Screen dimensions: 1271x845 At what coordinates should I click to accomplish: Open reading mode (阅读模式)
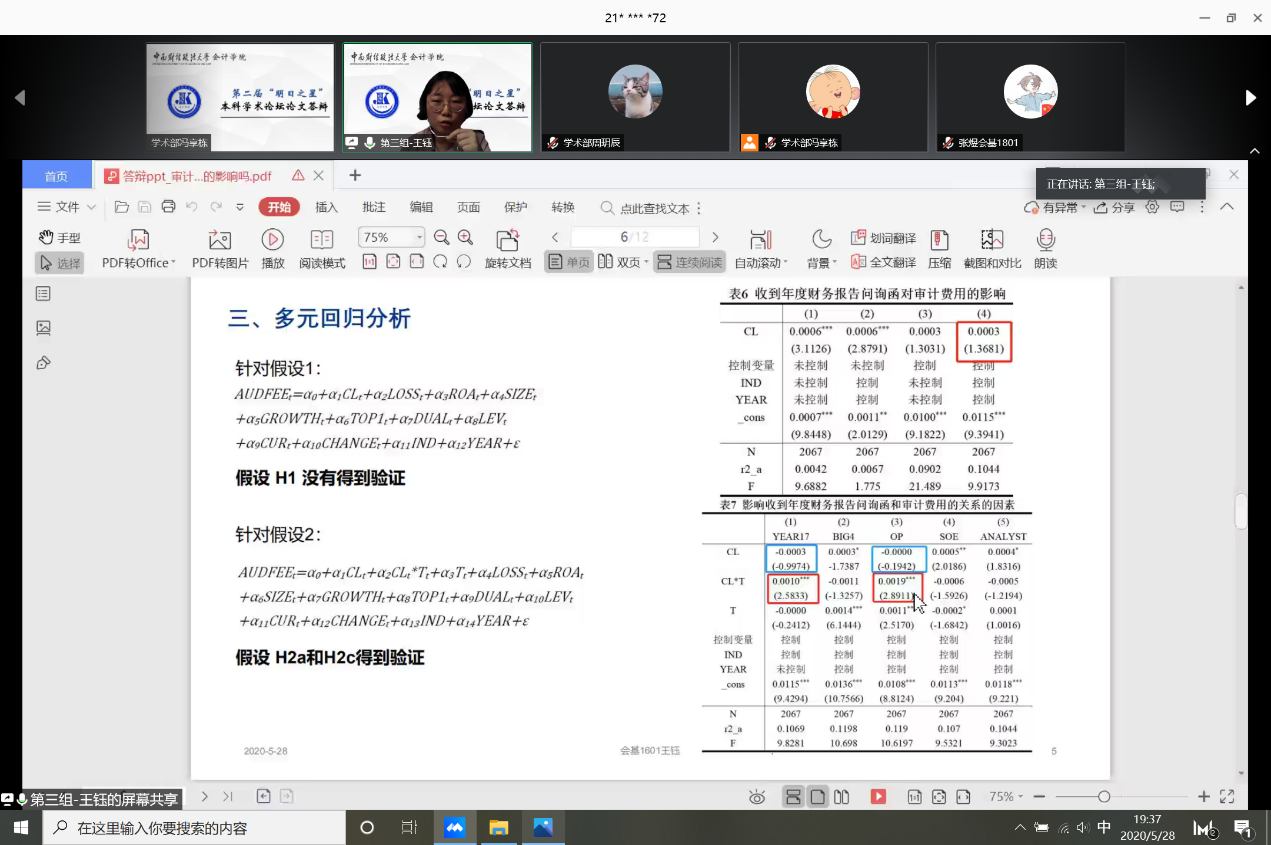pos(321,240)
